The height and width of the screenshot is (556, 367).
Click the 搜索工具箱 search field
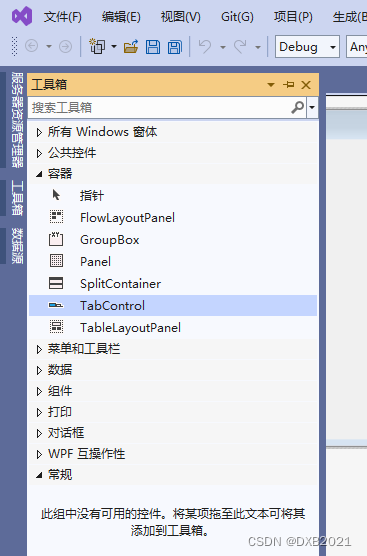(x=160, y=107)
